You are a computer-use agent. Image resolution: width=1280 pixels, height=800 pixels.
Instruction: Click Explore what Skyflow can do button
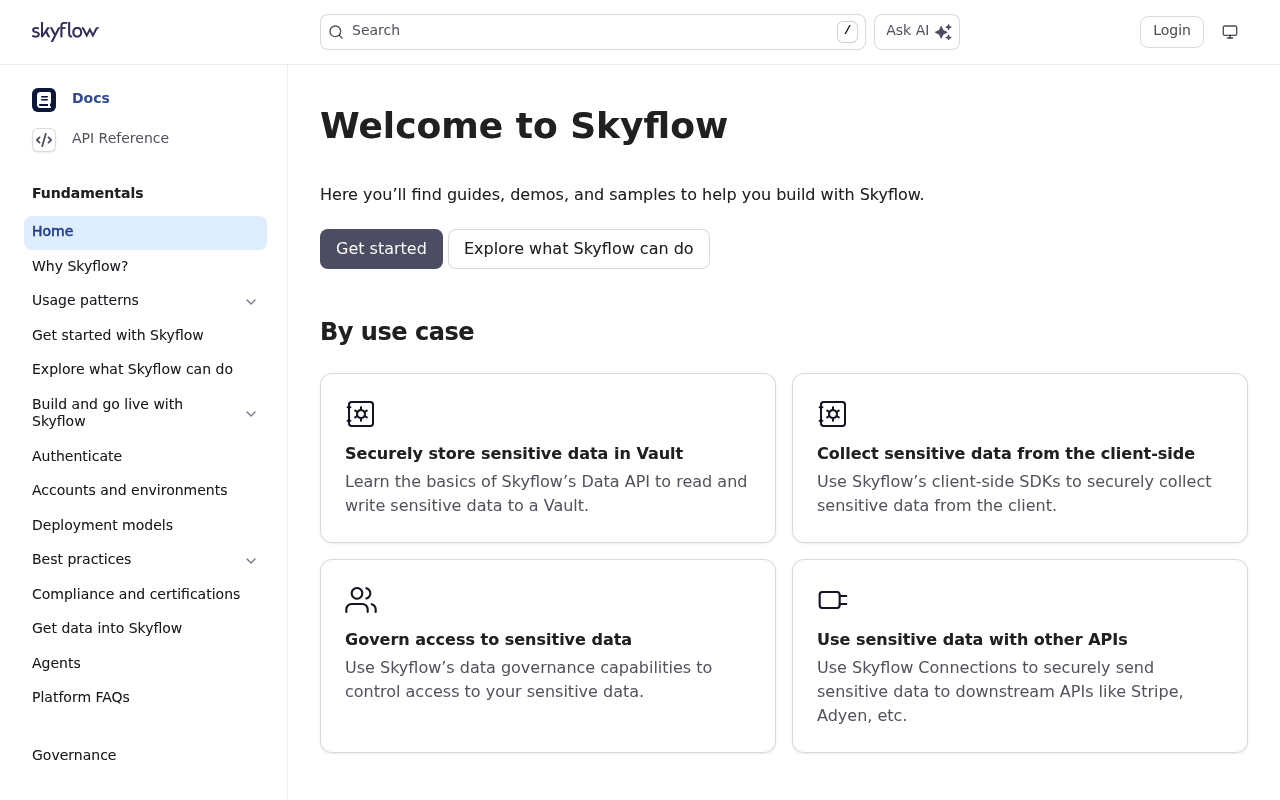[579, 249]
